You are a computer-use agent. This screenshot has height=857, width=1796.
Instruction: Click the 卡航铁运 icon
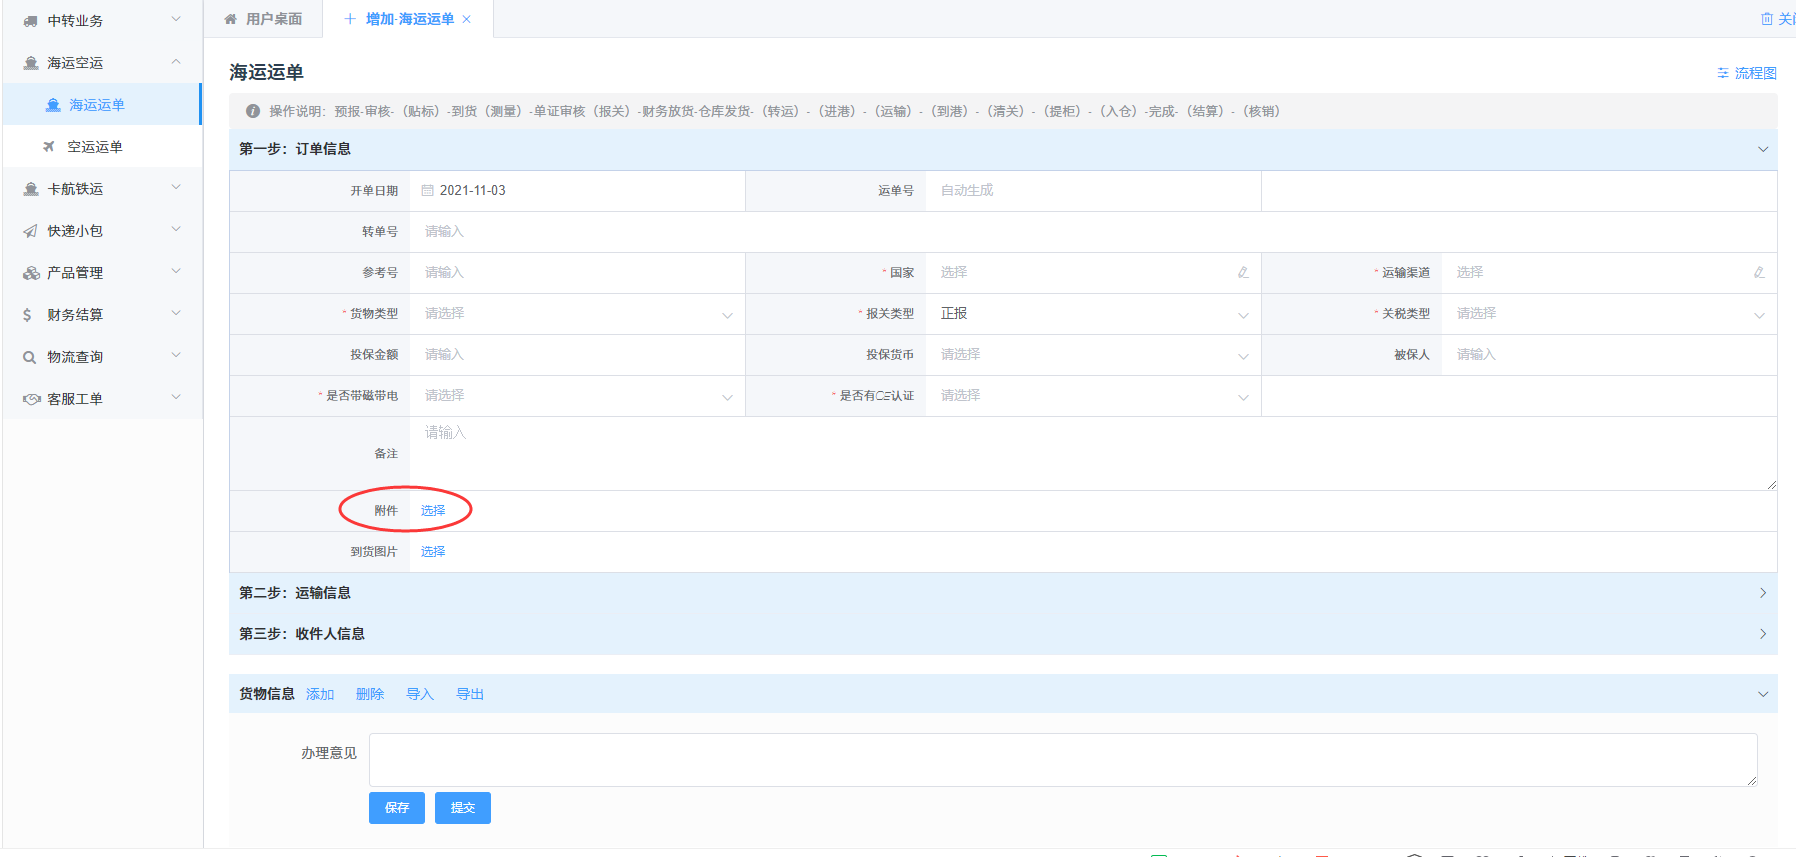(30, 189)
